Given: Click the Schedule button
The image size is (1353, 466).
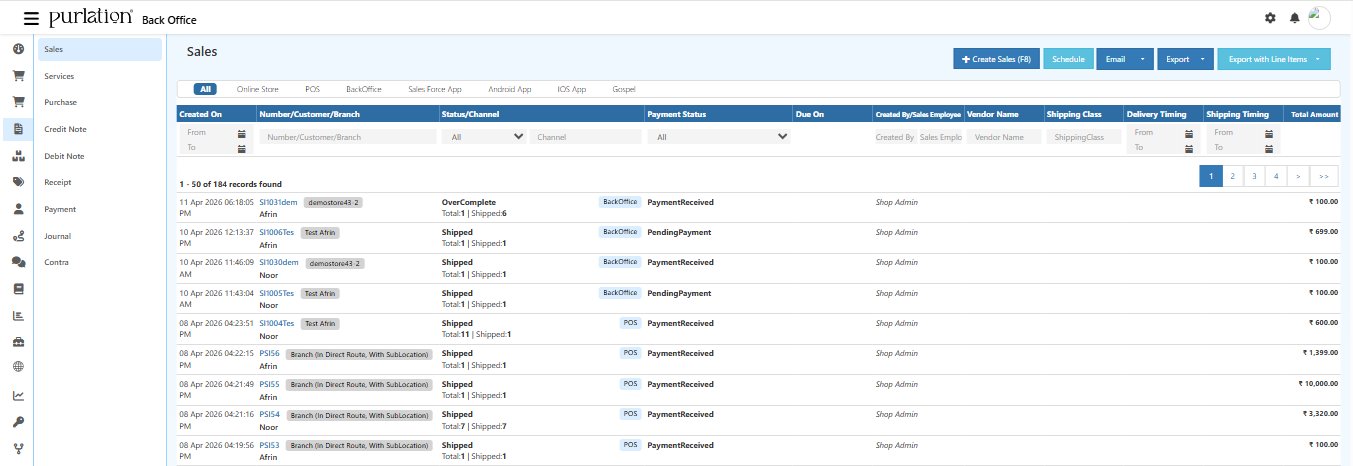Looking at the screenshot, I should 1068,60.
